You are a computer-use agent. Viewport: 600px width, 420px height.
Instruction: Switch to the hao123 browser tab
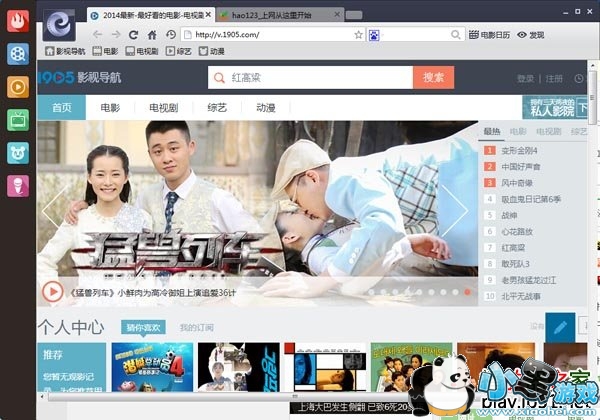click(280, 15)
